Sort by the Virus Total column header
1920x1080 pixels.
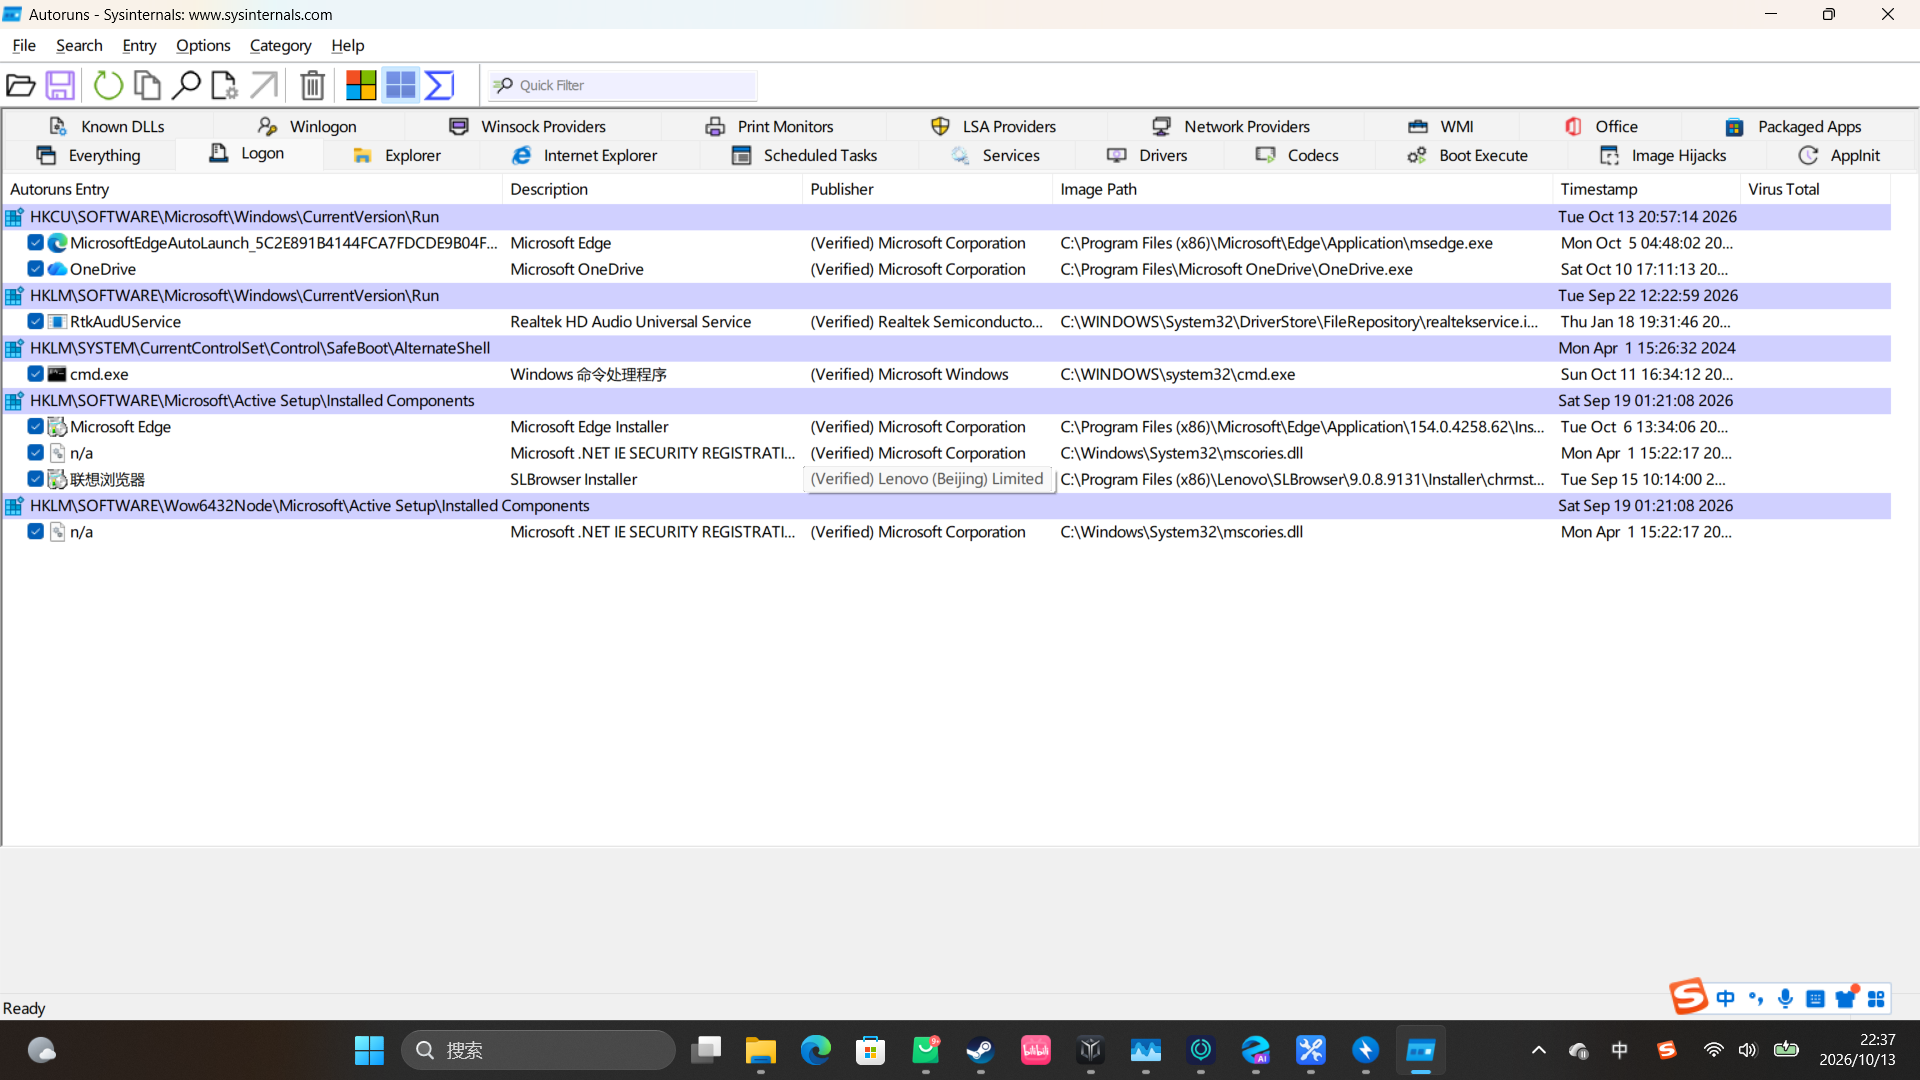click(1815, 189)
